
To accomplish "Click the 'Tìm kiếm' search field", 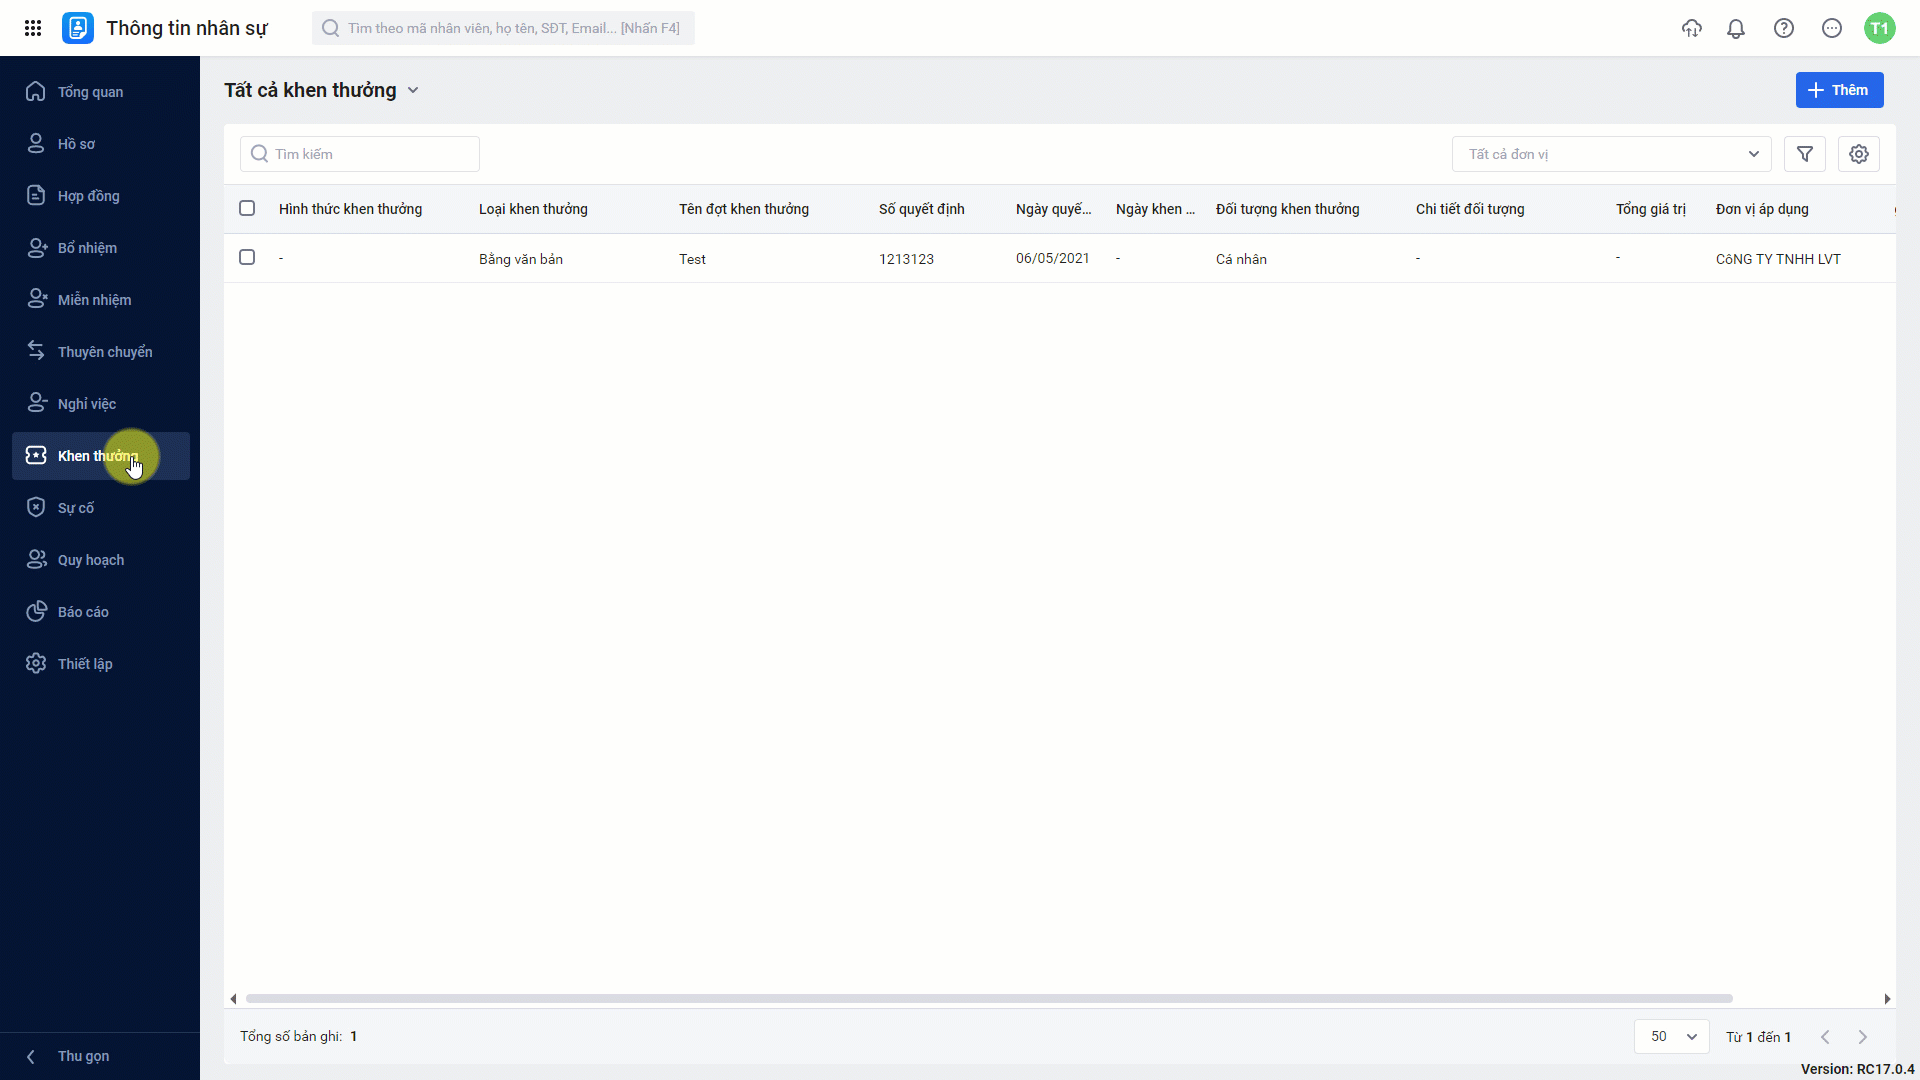I will (360, 154).
